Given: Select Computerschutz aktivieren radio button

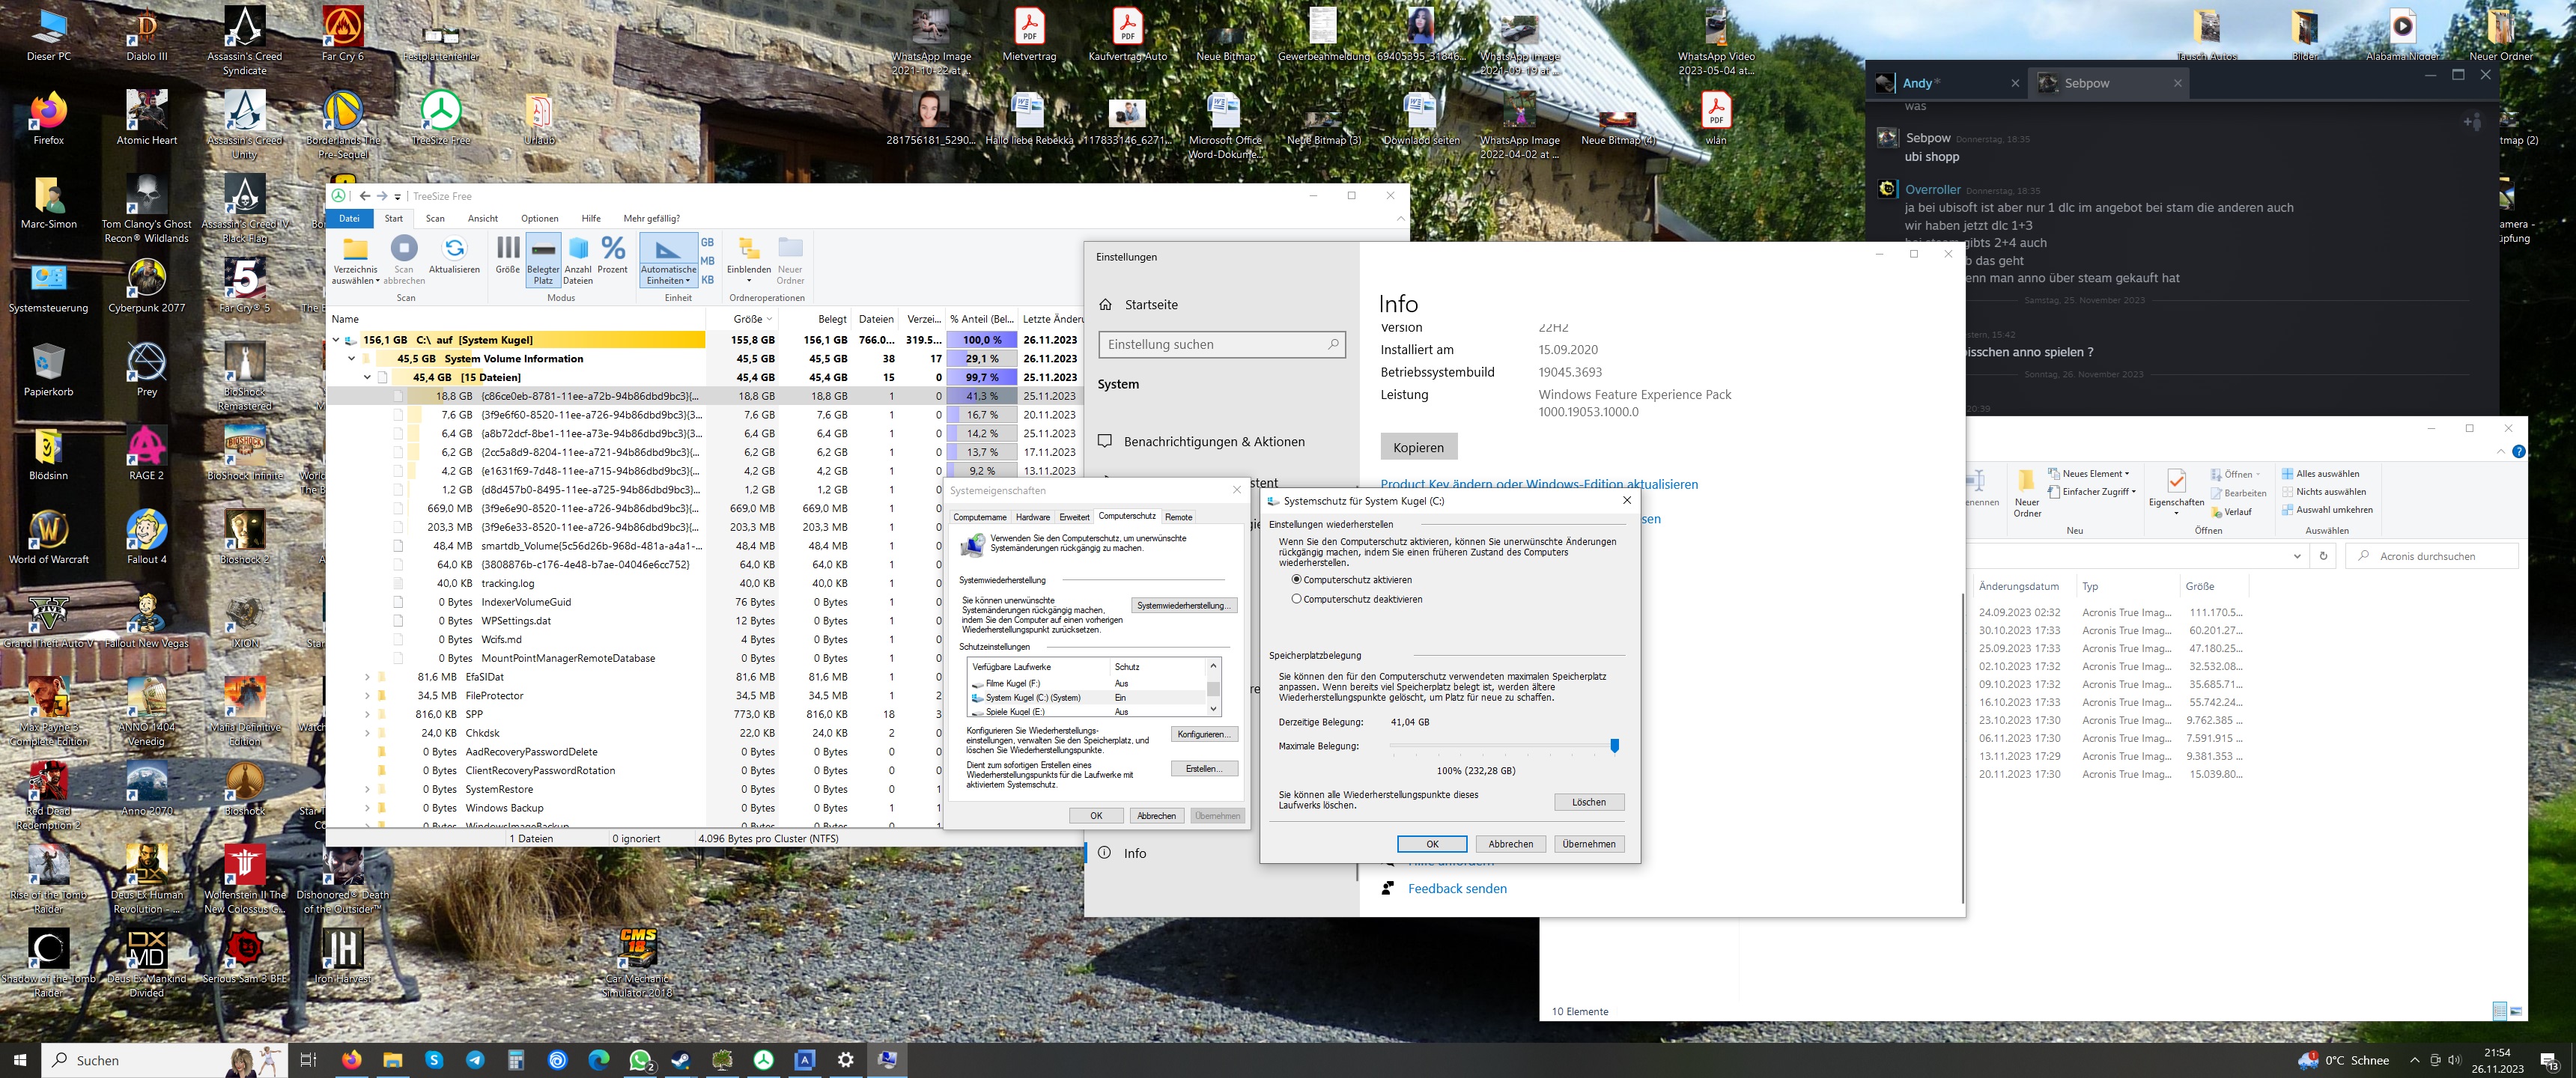Looking at the screenshot, I should pyautogui.click(x=1297, y=580).
